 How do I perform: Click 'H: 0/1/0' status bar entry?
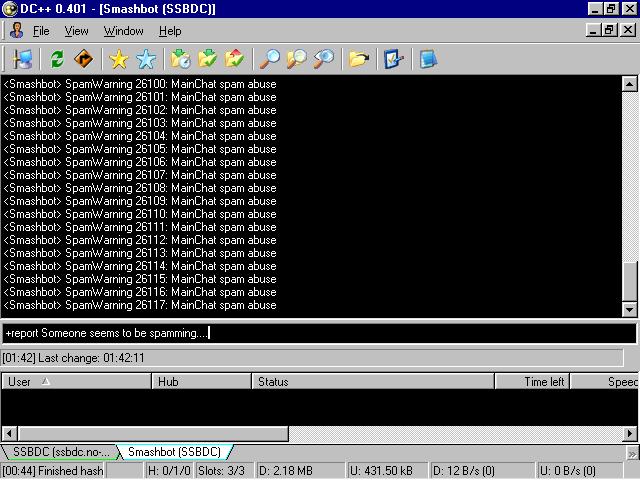click(x=169, y=471)
